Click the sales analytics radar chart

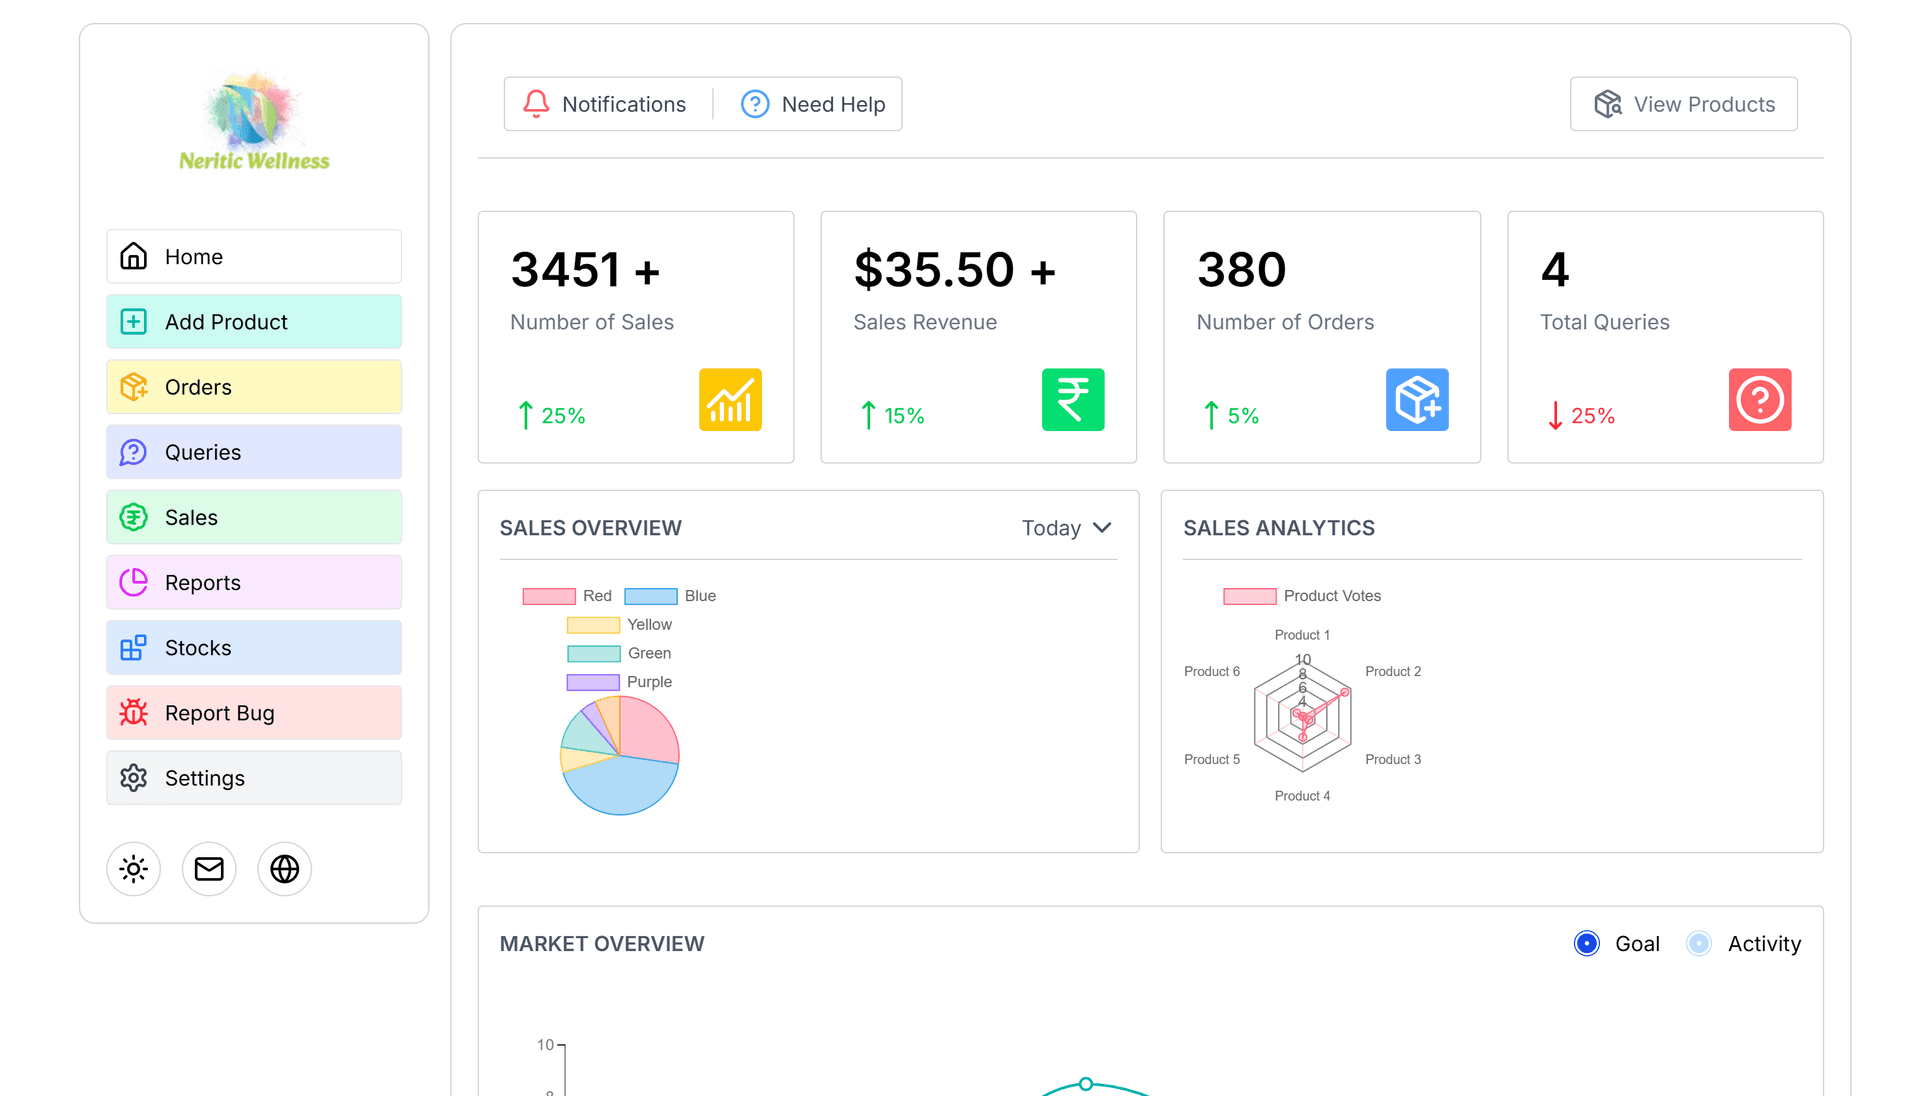(1303, 716)
